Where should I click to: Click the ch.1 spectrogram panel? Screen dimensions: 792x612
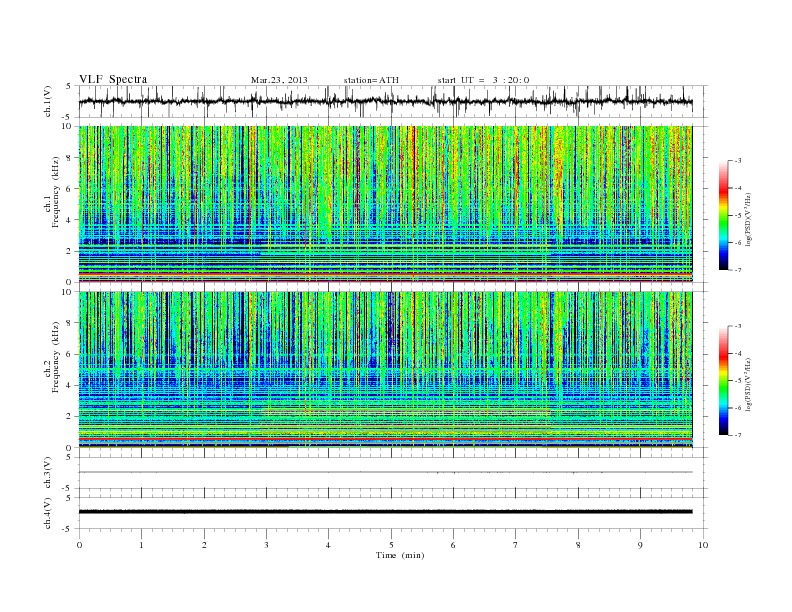[x=385, y=204]
